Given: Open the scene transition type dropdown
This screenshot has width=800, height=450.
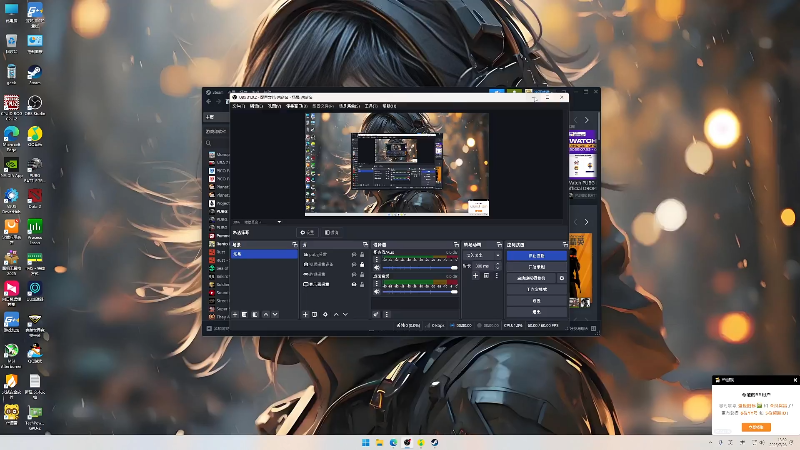Looking at the screenshot, I should pos(482,255).
